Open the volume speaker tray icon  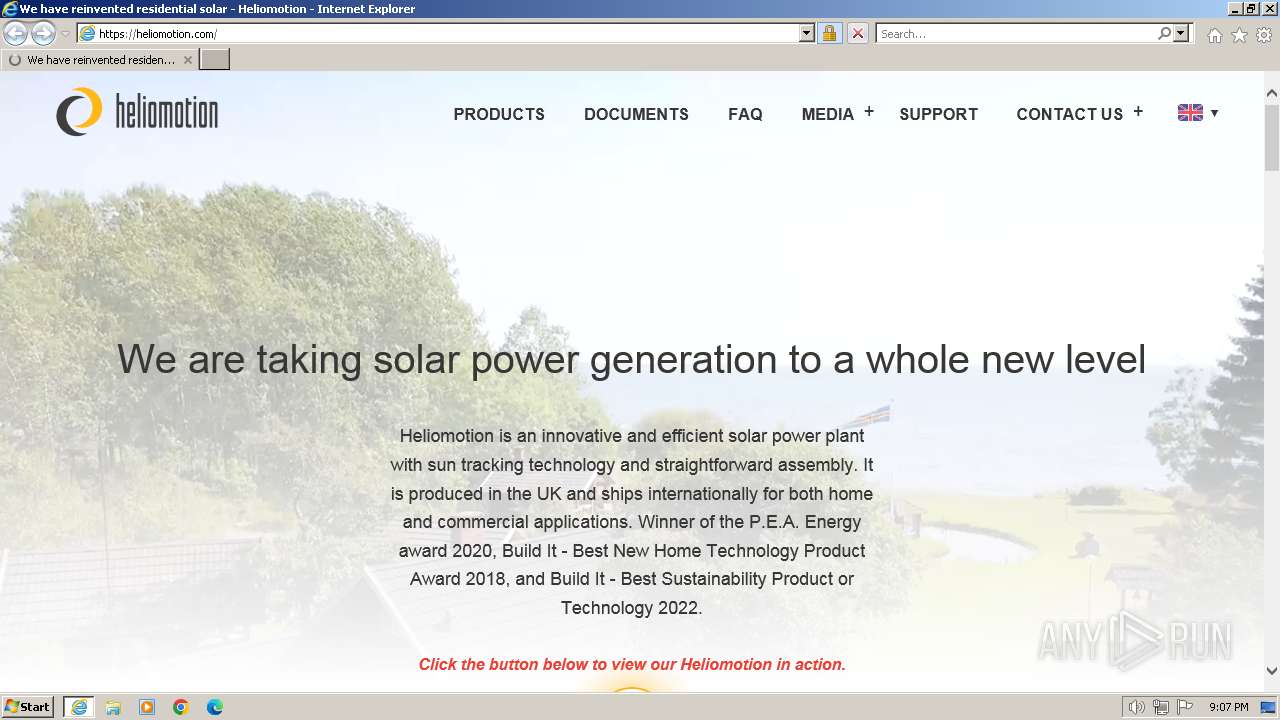(1136, 707)
